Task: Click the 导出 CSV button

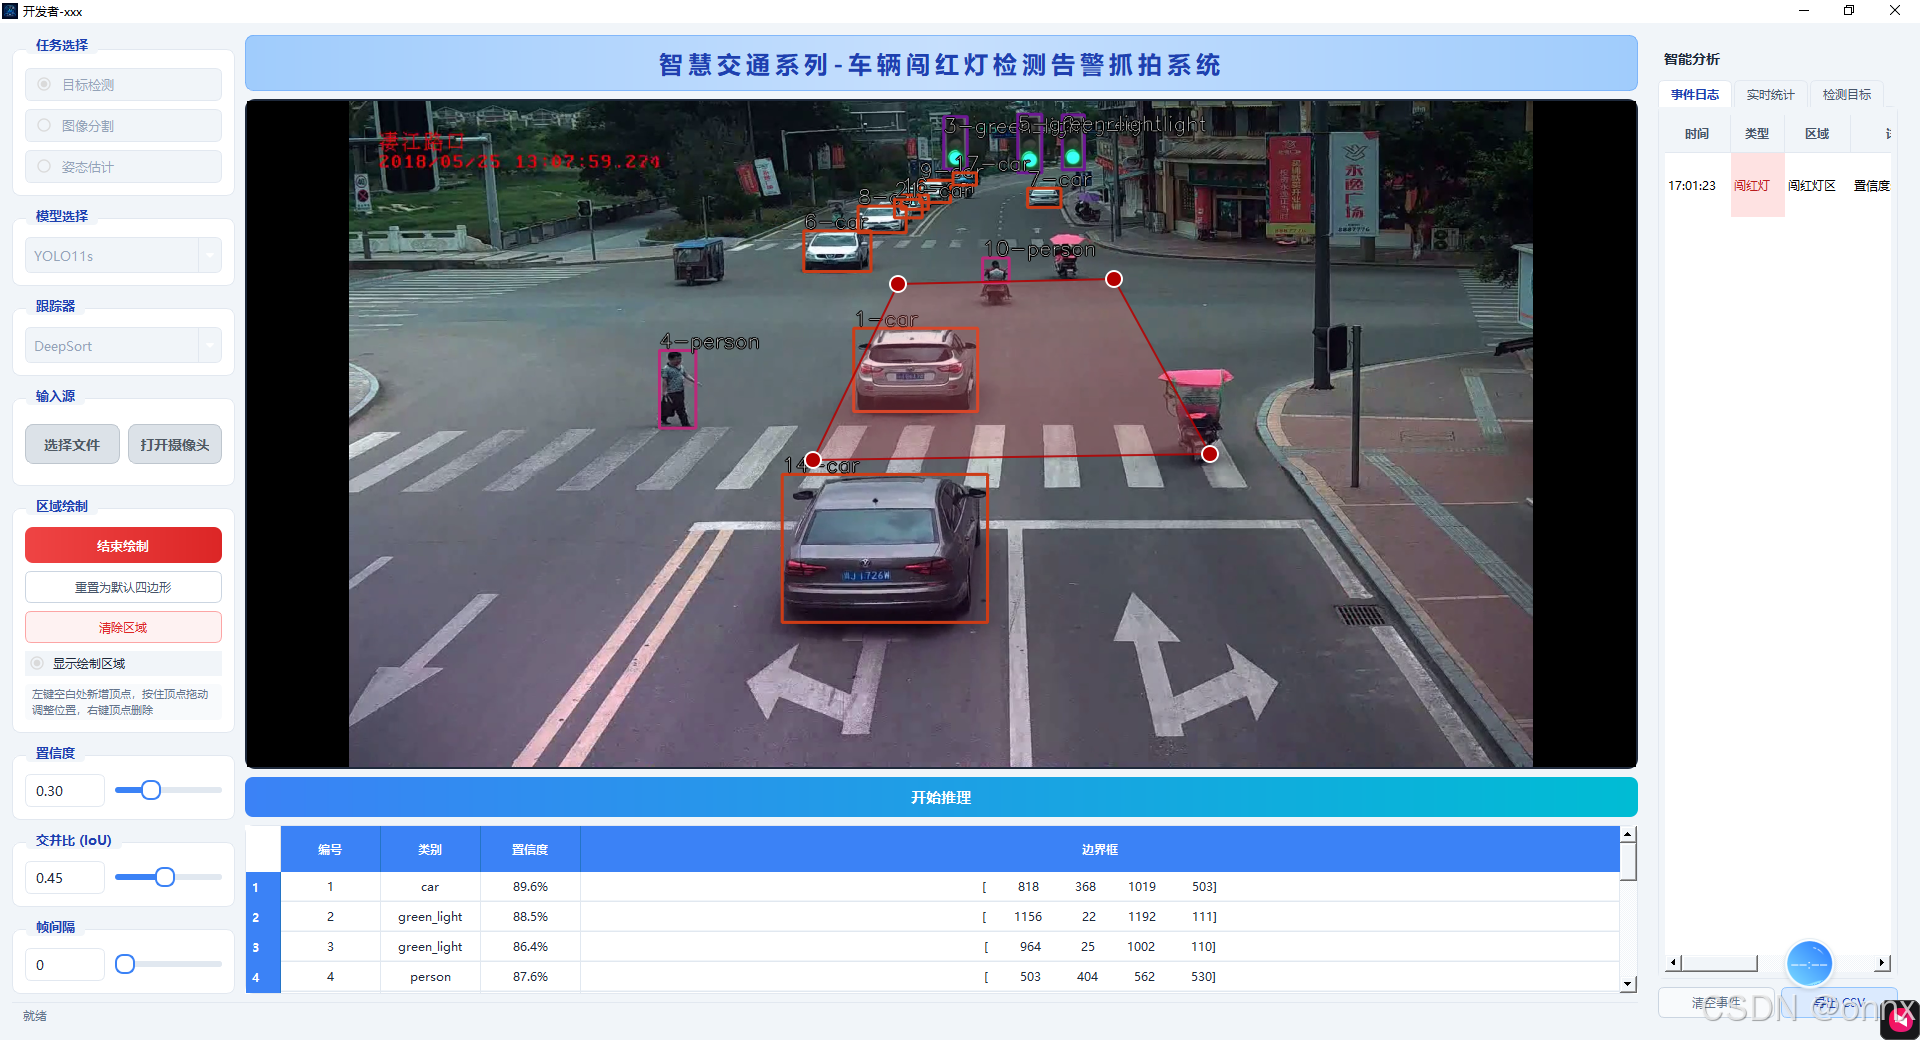Action: click(1839, 1003)
